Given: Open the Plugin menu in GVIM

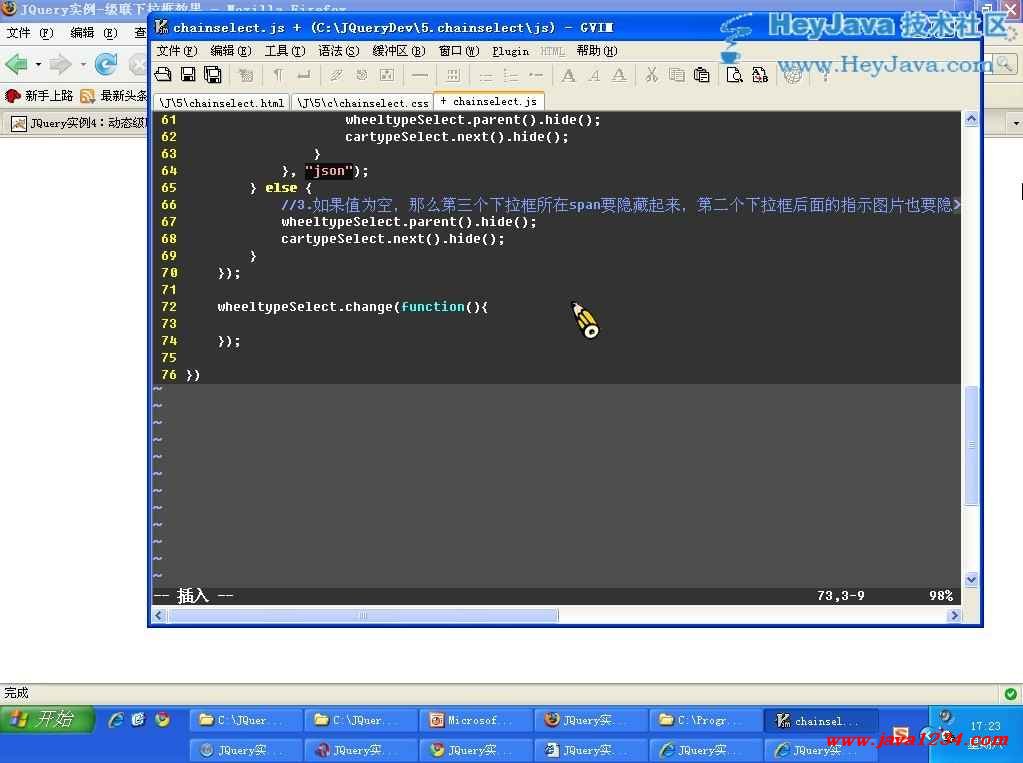Looking at the screenshot, I should [x=510, y=51].
